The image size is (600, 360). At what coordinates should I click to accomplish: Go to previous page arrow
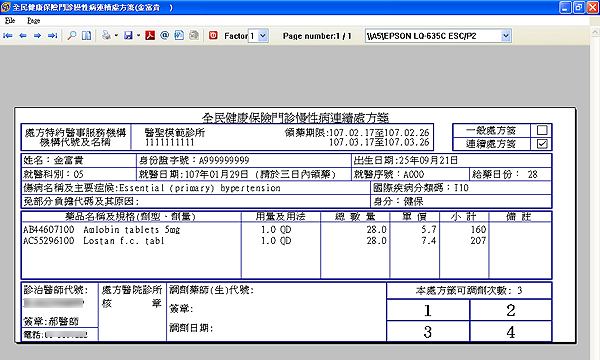pyautogui.click(x=23, y=36)
